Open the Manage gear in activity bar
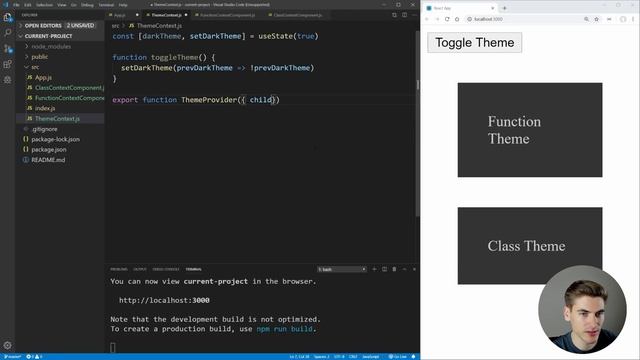The width and height of the screenshot is (640, 360). coord(7,345)
